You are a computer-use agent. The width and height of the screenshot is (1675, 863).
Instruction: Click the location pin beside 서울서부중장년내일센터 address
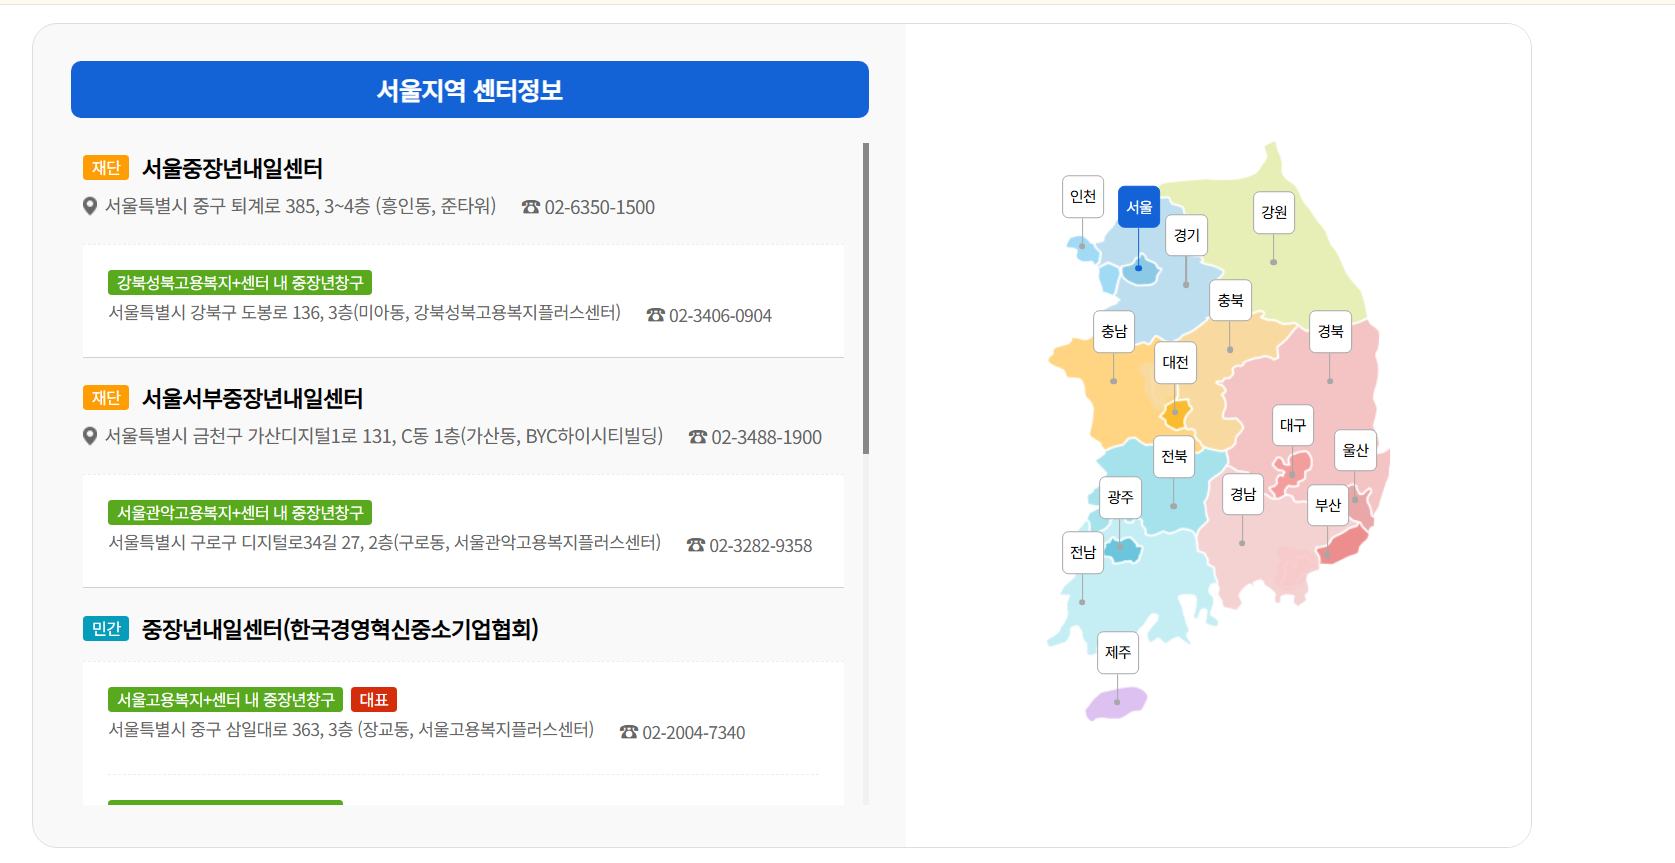click(90, 437)
